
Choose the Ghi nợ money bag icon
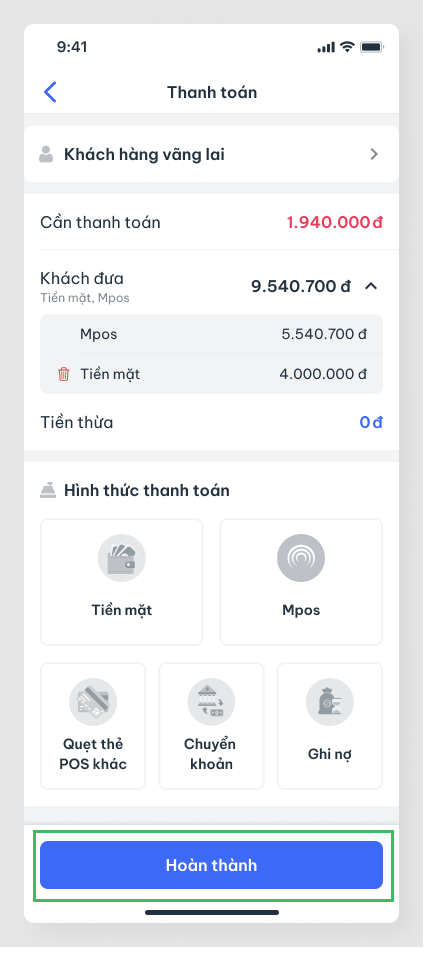tap(329, 702)
